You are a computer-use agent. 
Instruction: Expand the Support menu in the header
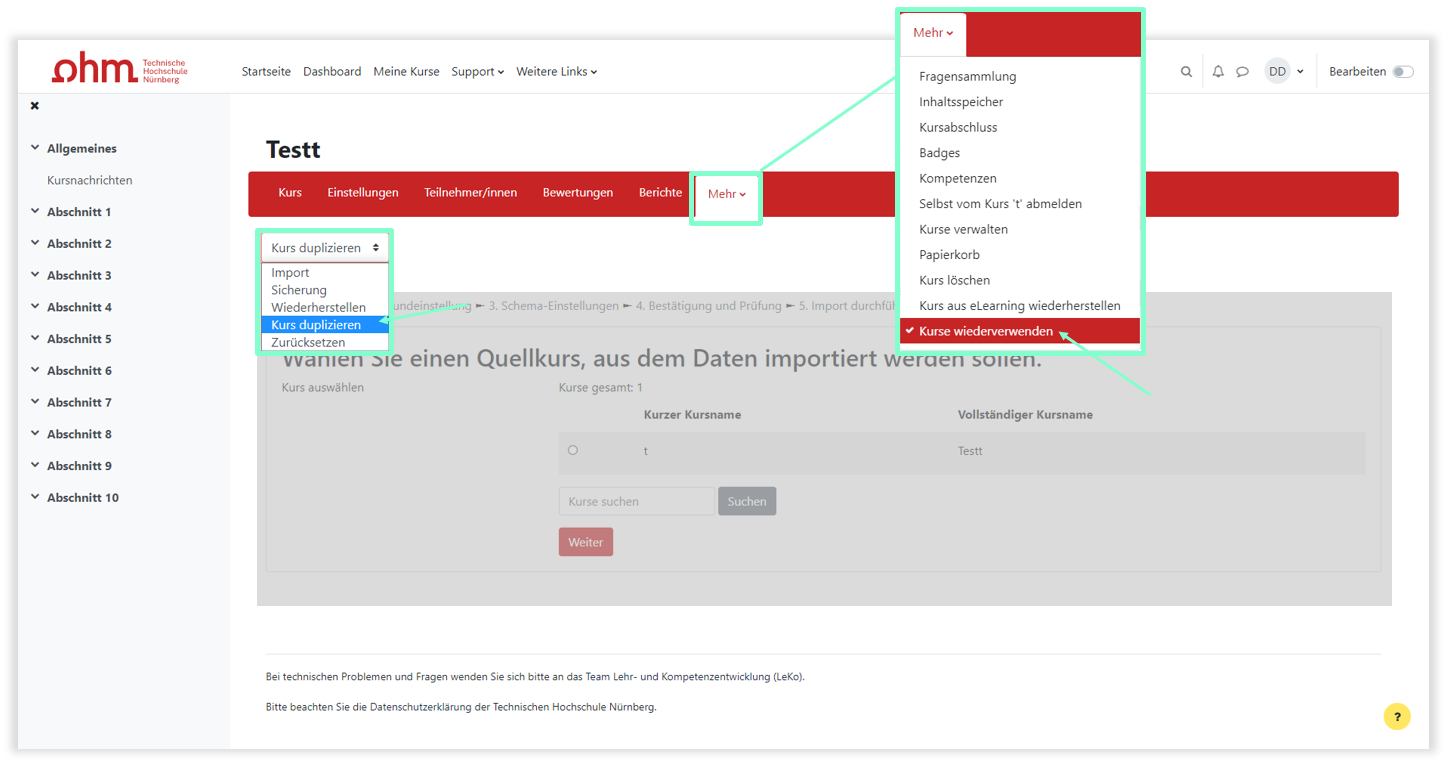coord(477,72)
